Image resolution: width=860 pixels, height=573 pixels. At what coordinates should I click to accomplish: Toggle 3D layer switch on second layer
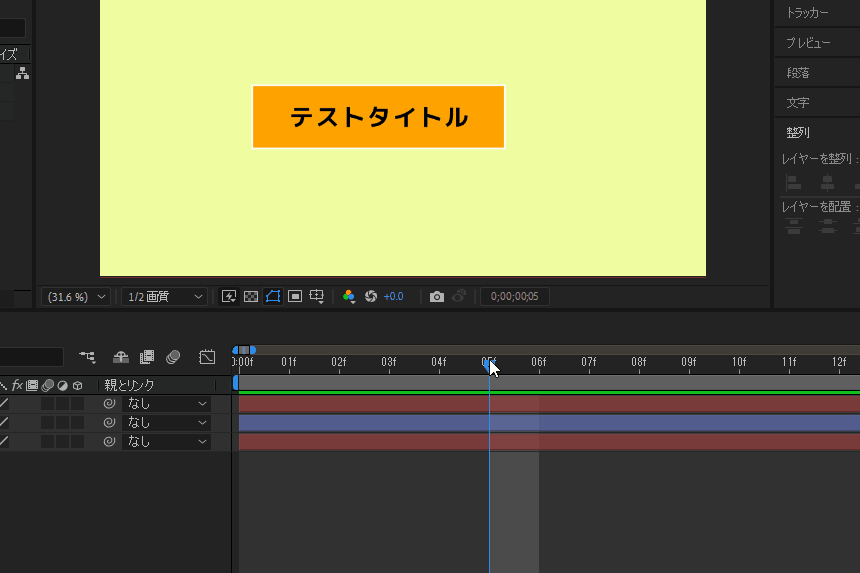pyautogui.click(x=77, y=423)
